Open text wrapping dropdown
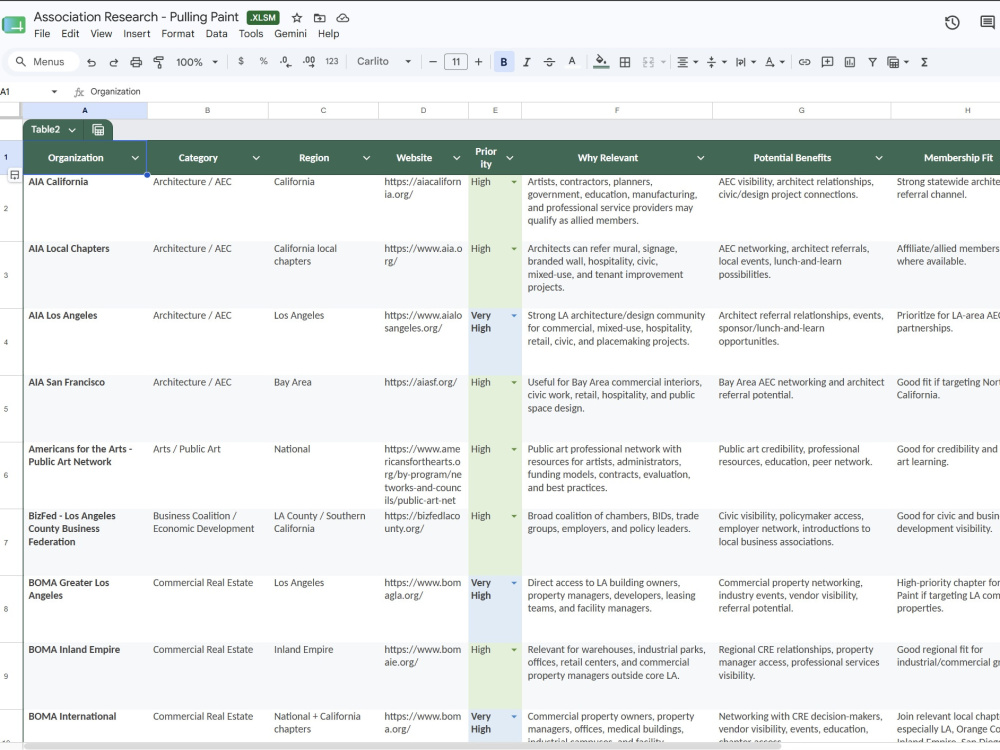The width and height of the screenshot is (1000, 750). (746, 62)
